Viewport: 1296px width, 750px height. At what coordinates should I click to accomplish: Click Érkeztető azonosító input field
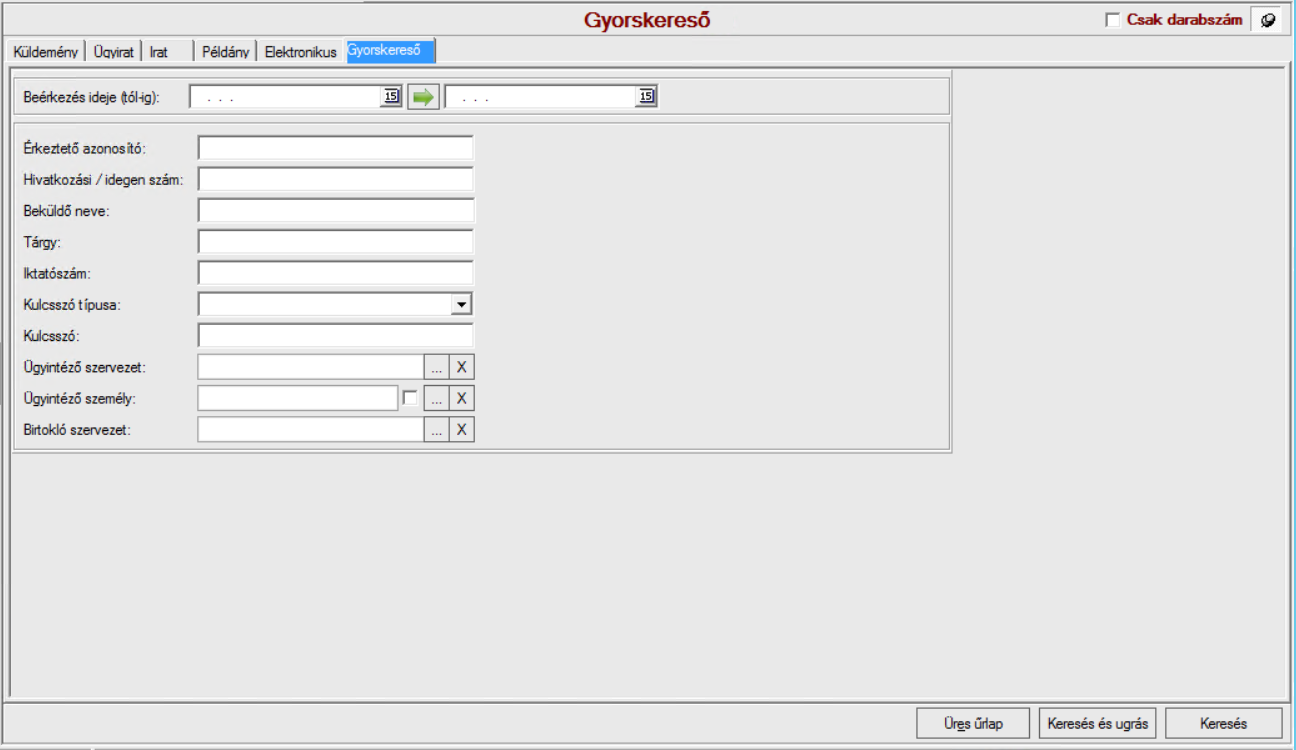335,148
